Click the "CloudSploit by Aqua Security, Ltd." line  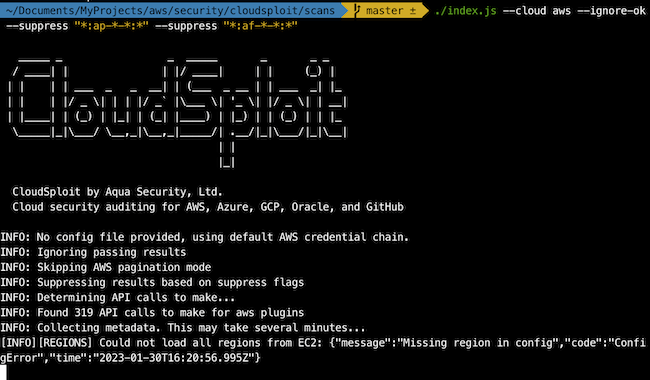click(x=117, y=192)
